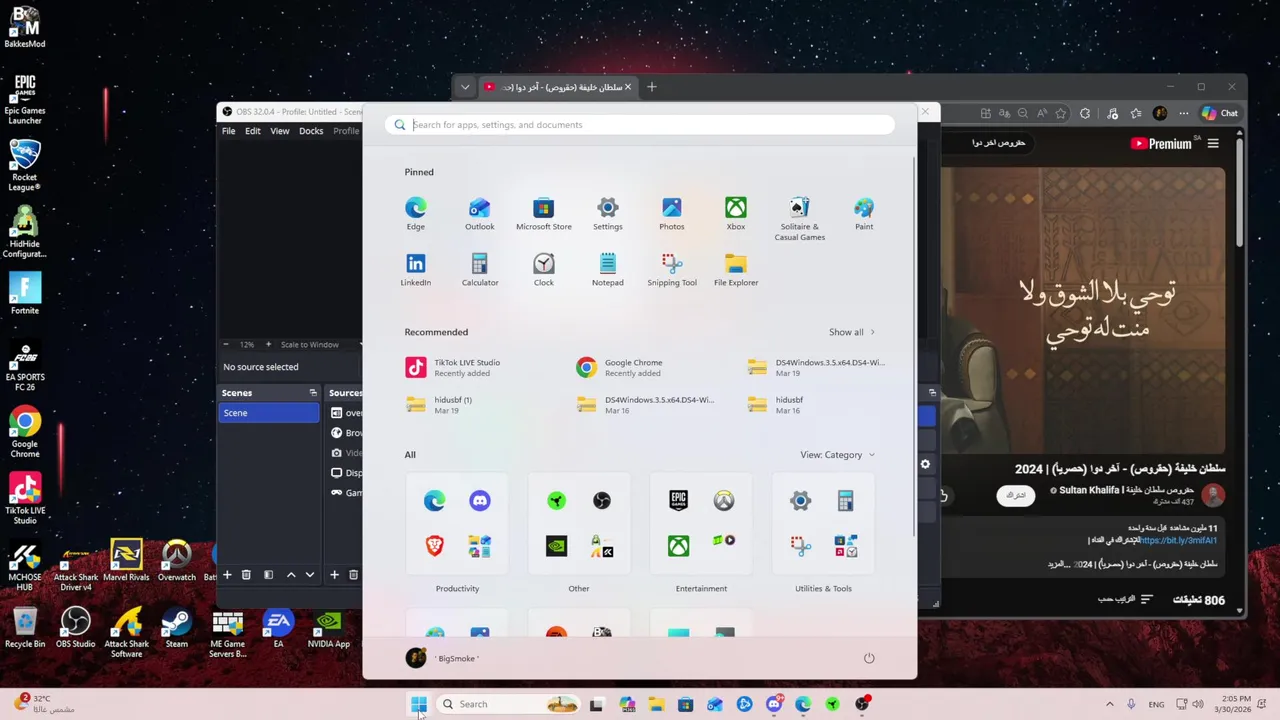1280x720 pixels.
Task: Launch Notepad from pinned apps
Action: pos(607,269)
